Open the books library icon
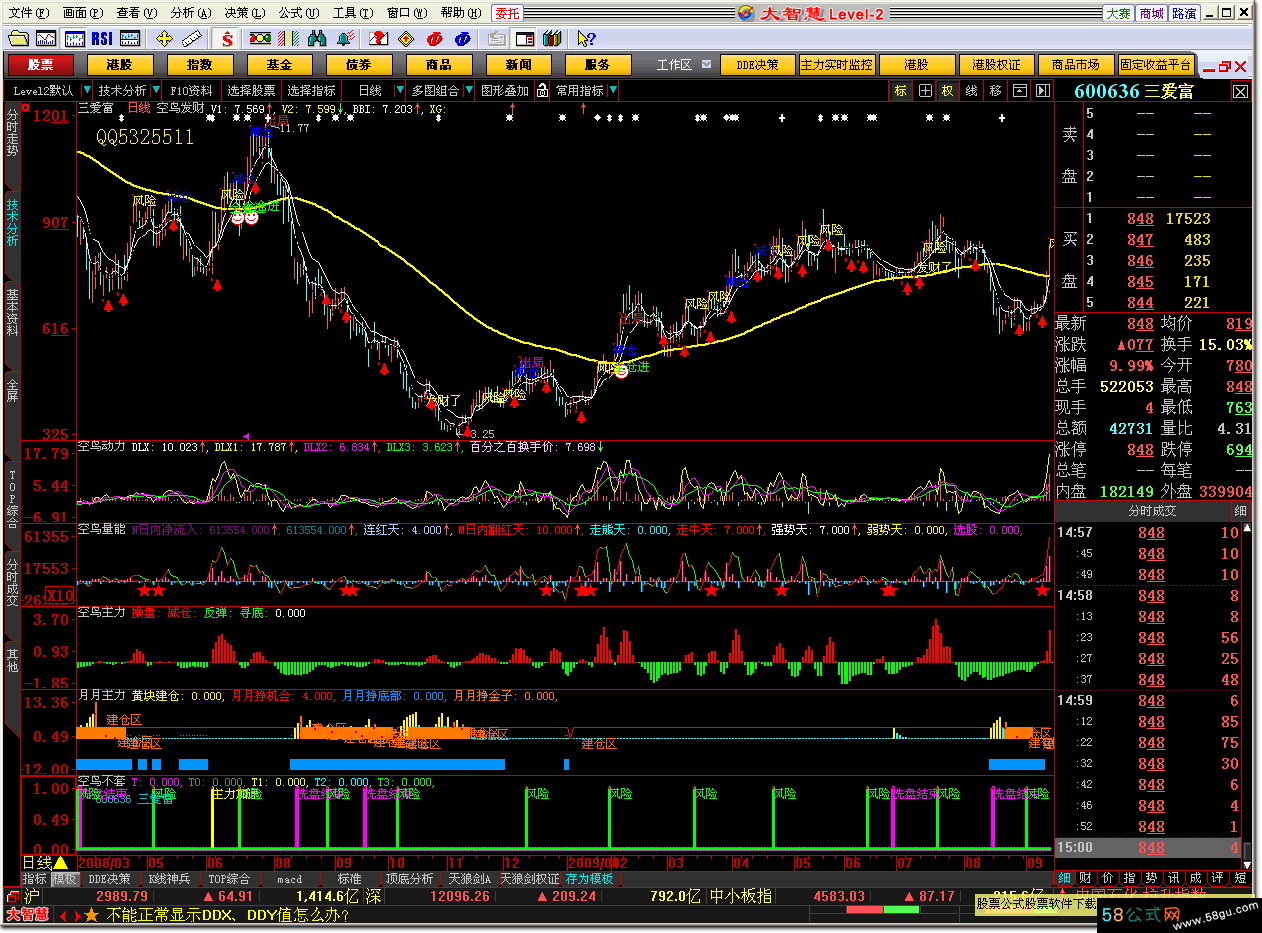Viewport: 1262px width, 933px height. pos(552,39)
